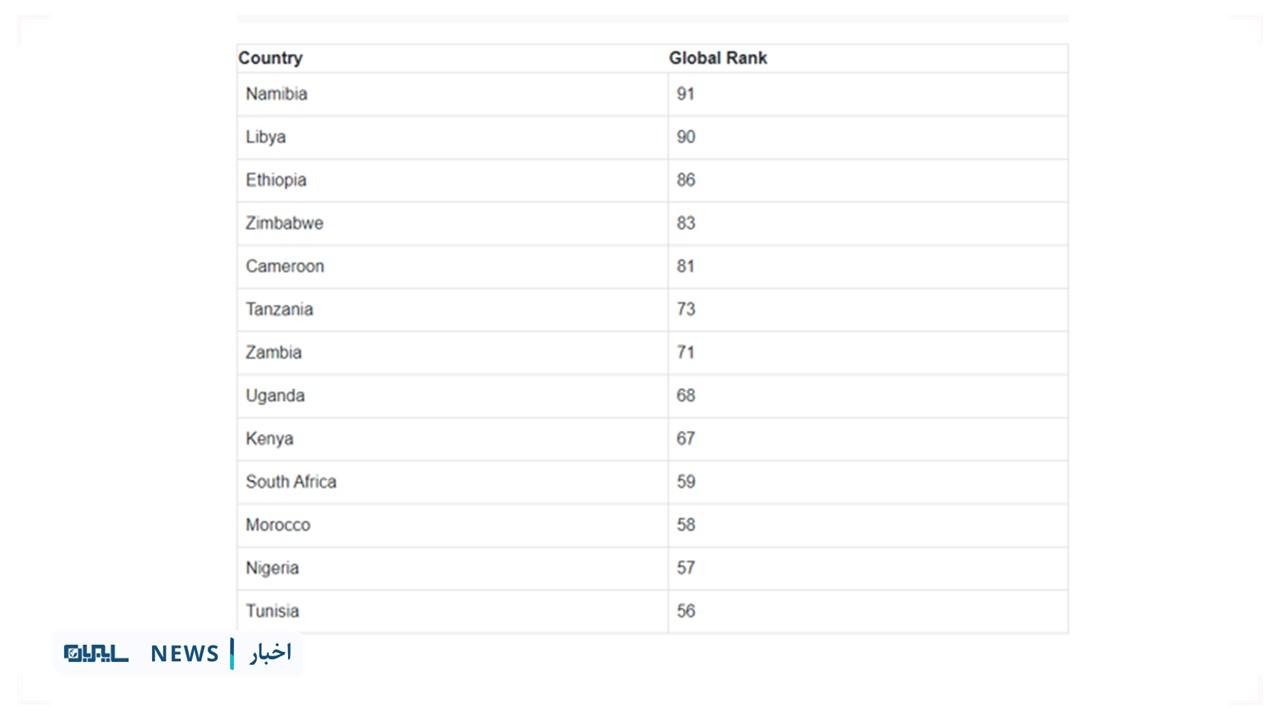
Task: Select the Morocco entry
Action: (278, 524)
